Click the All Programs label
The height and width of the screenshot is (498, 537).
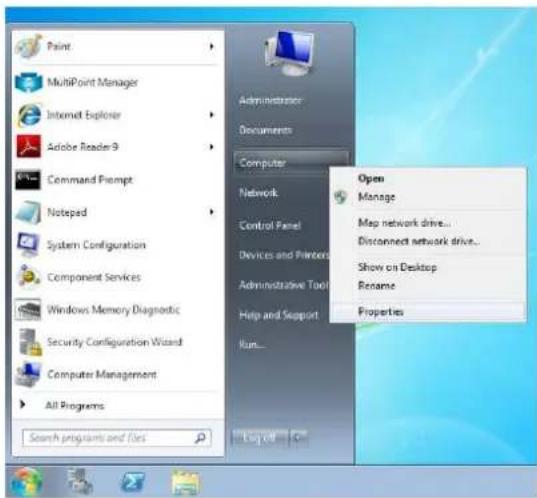click(74, 406)
